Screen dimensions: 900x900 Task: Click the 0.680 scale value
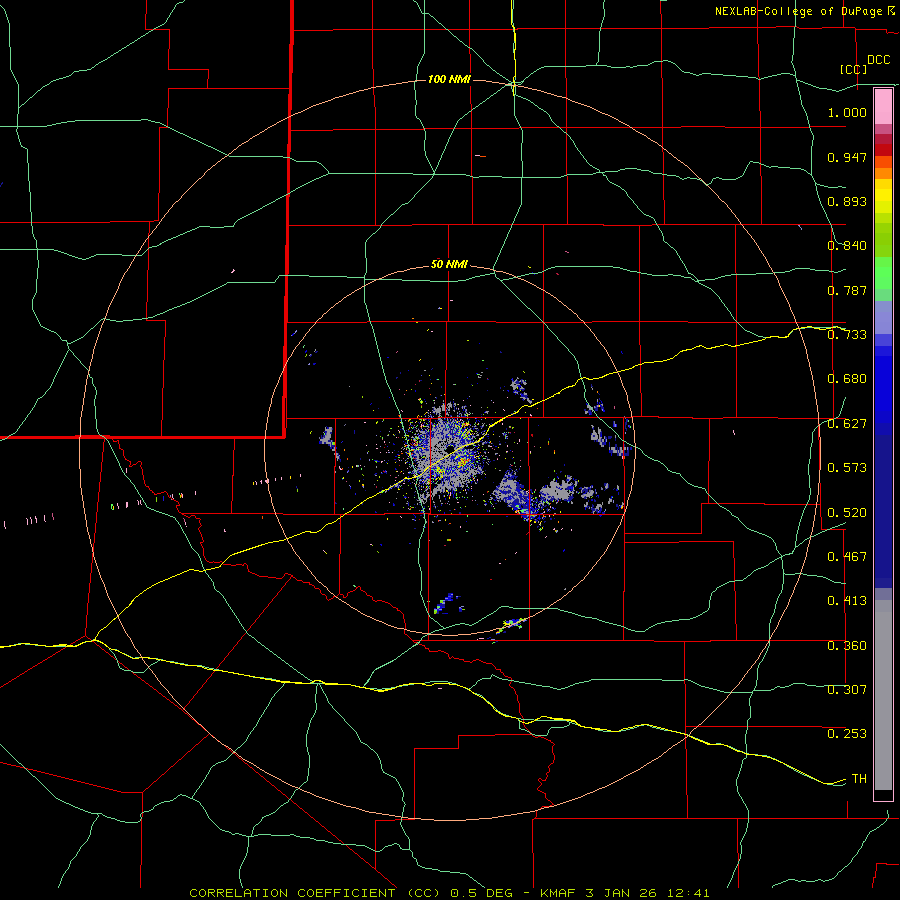point(847,379)
